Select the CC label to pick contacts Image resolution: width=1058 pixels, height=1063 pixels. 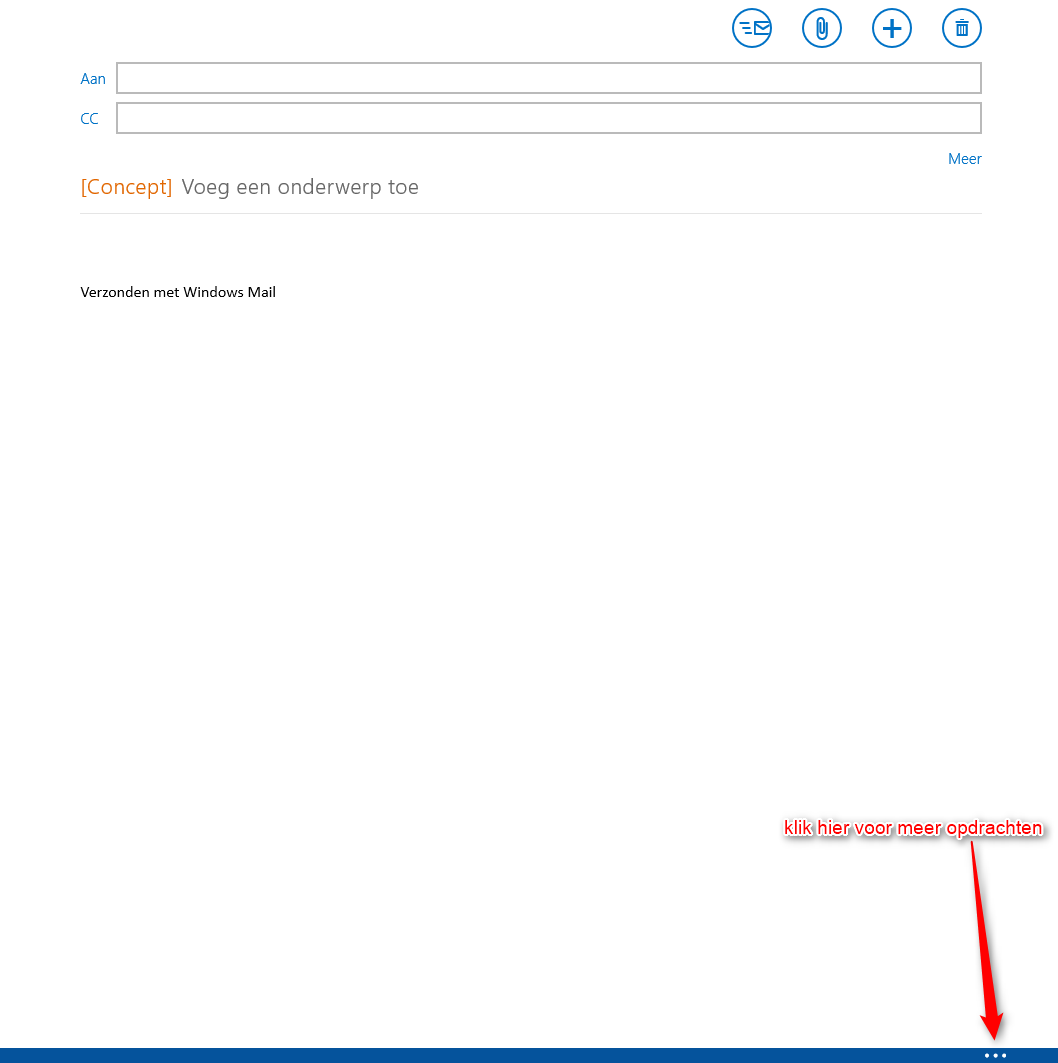[89, 119]
